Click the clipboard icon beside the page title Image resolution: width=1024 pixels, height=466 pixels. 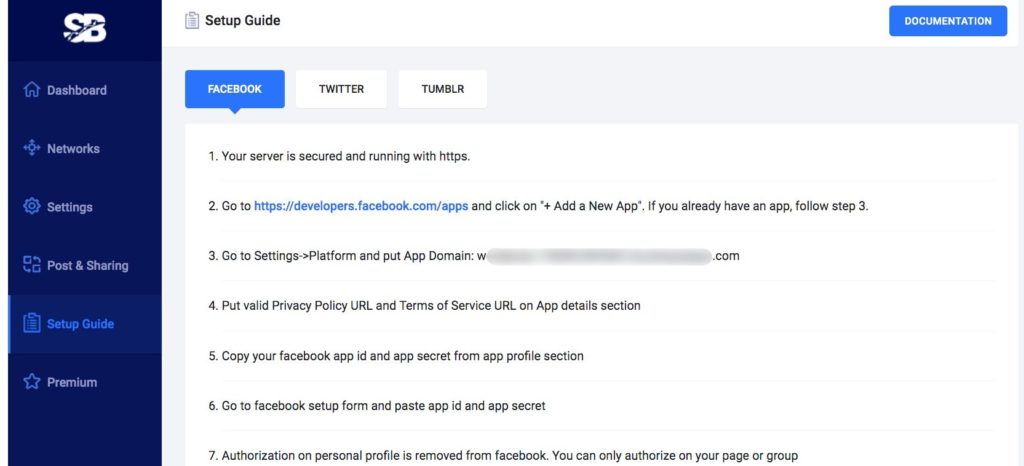coord(192,21)
